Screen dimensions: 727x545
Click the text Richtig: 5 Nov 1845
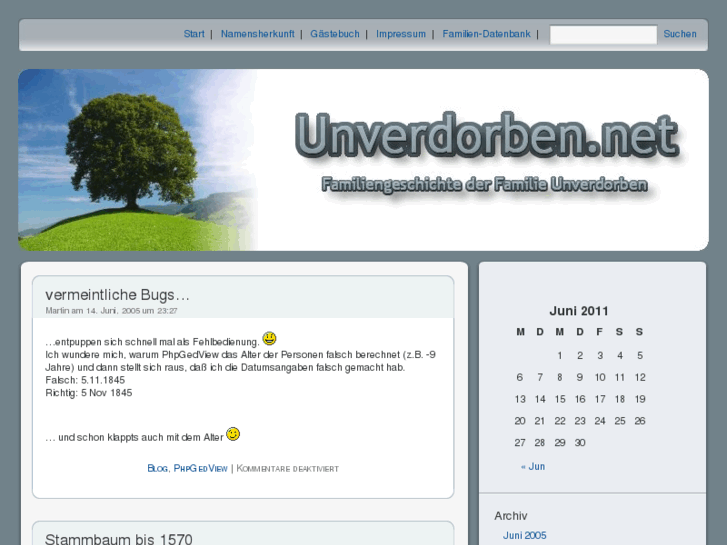[89, 393]
